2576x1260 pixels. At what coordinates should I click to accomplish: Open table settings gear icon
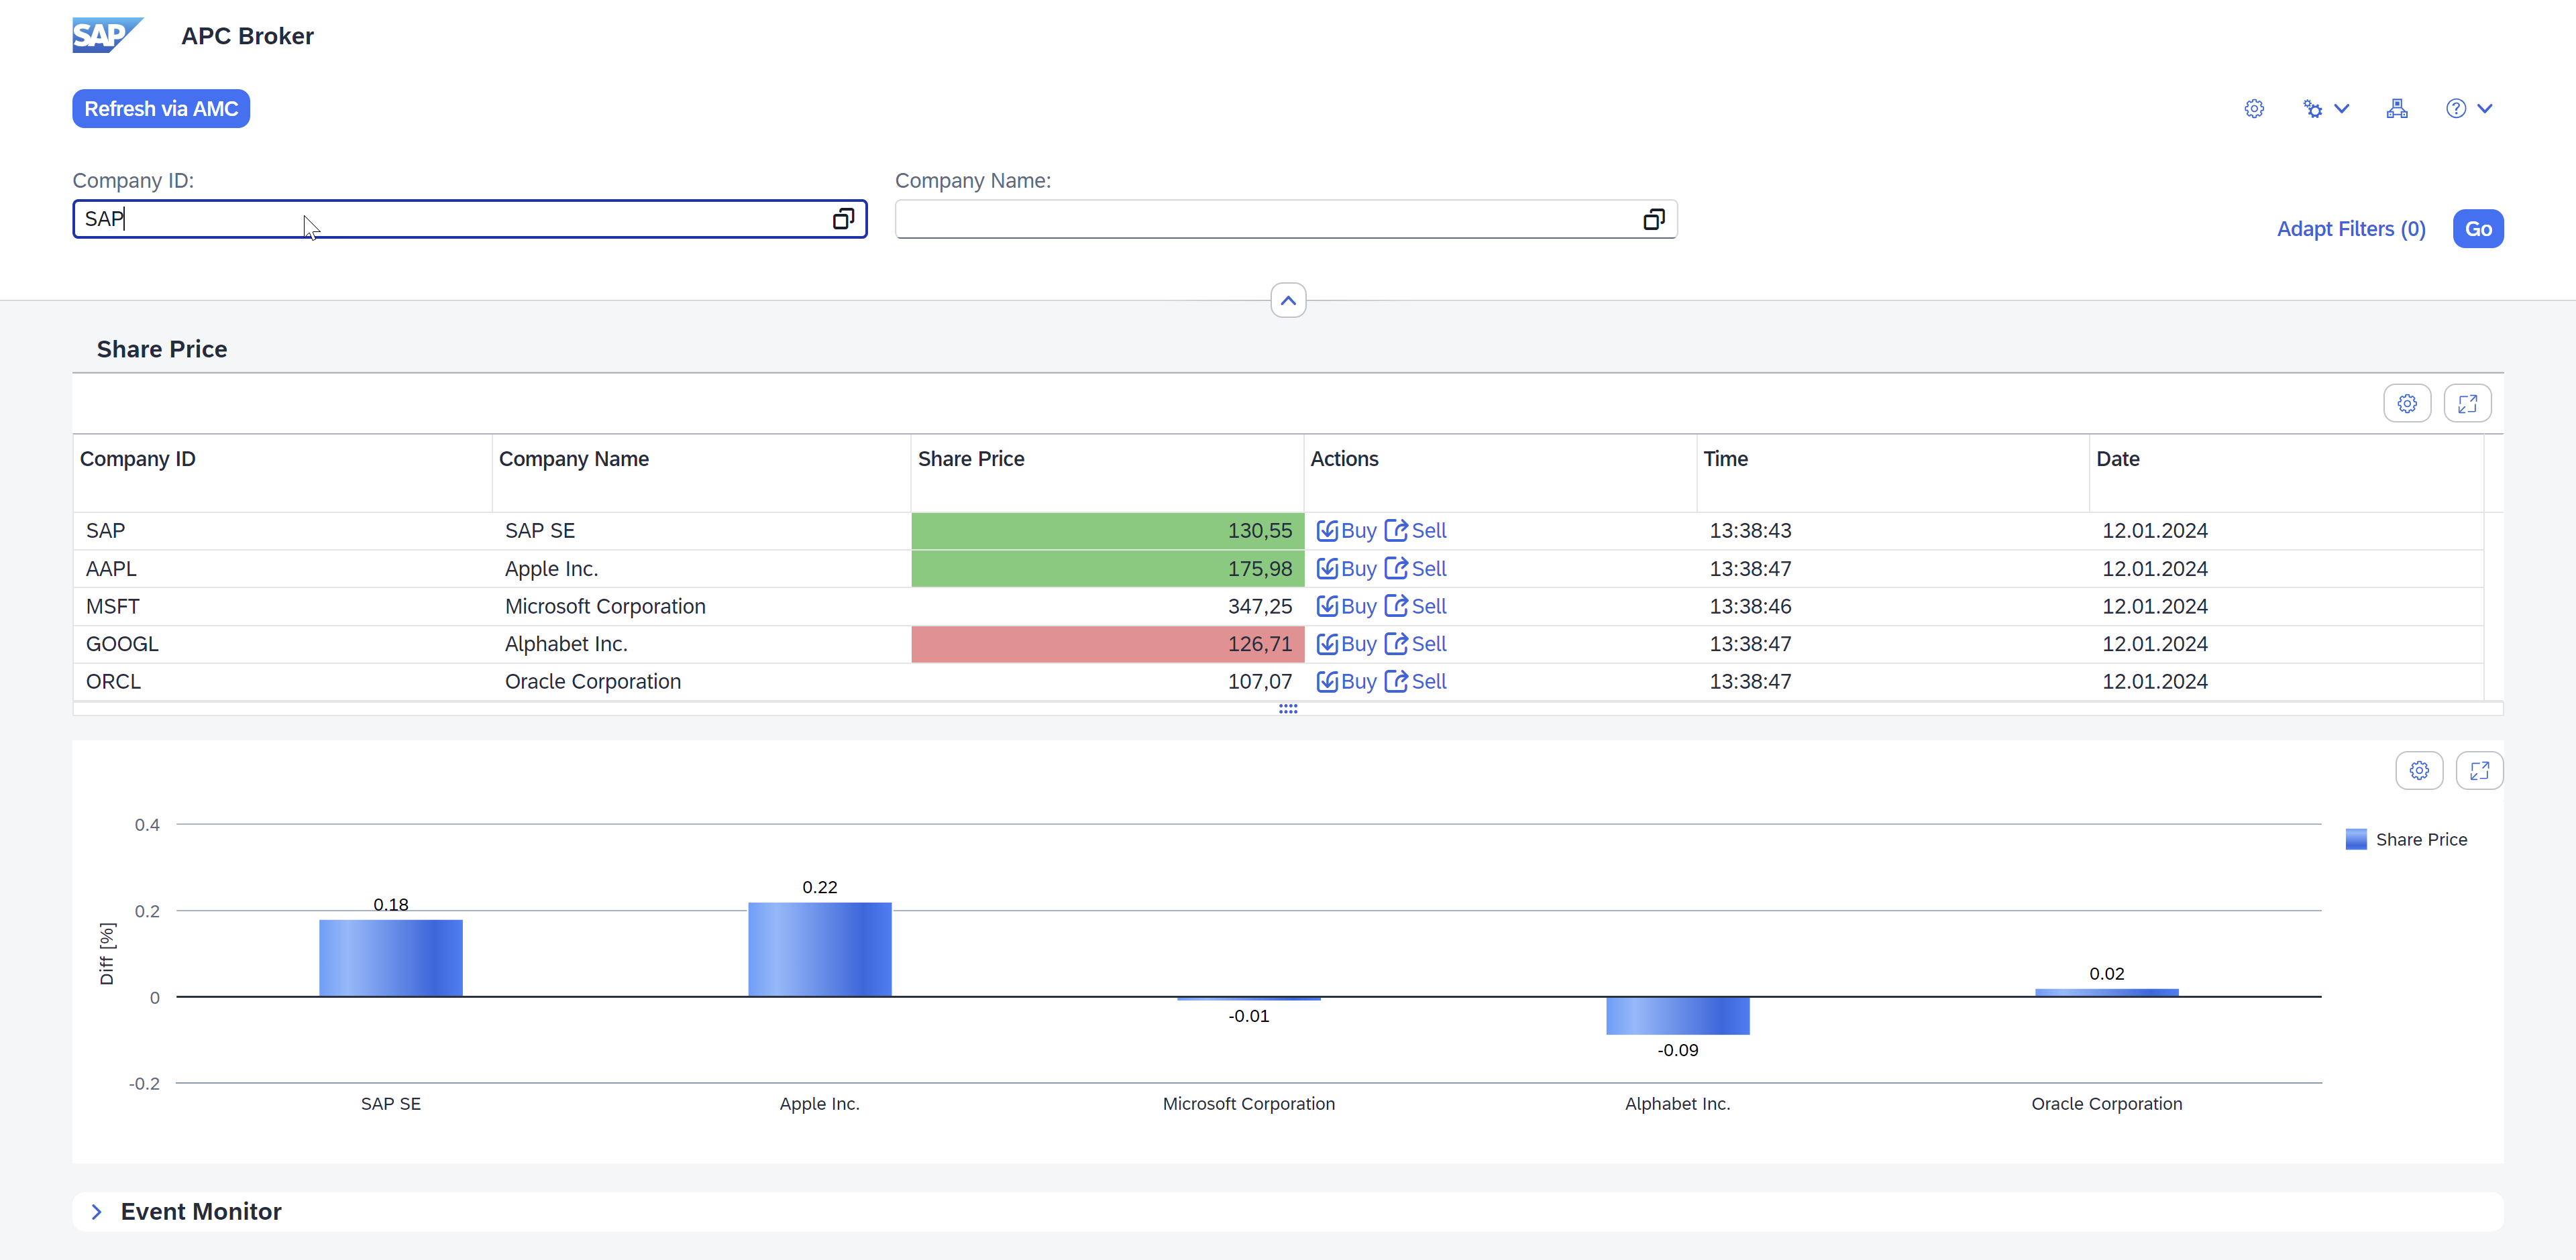(x=2406, y=403)
